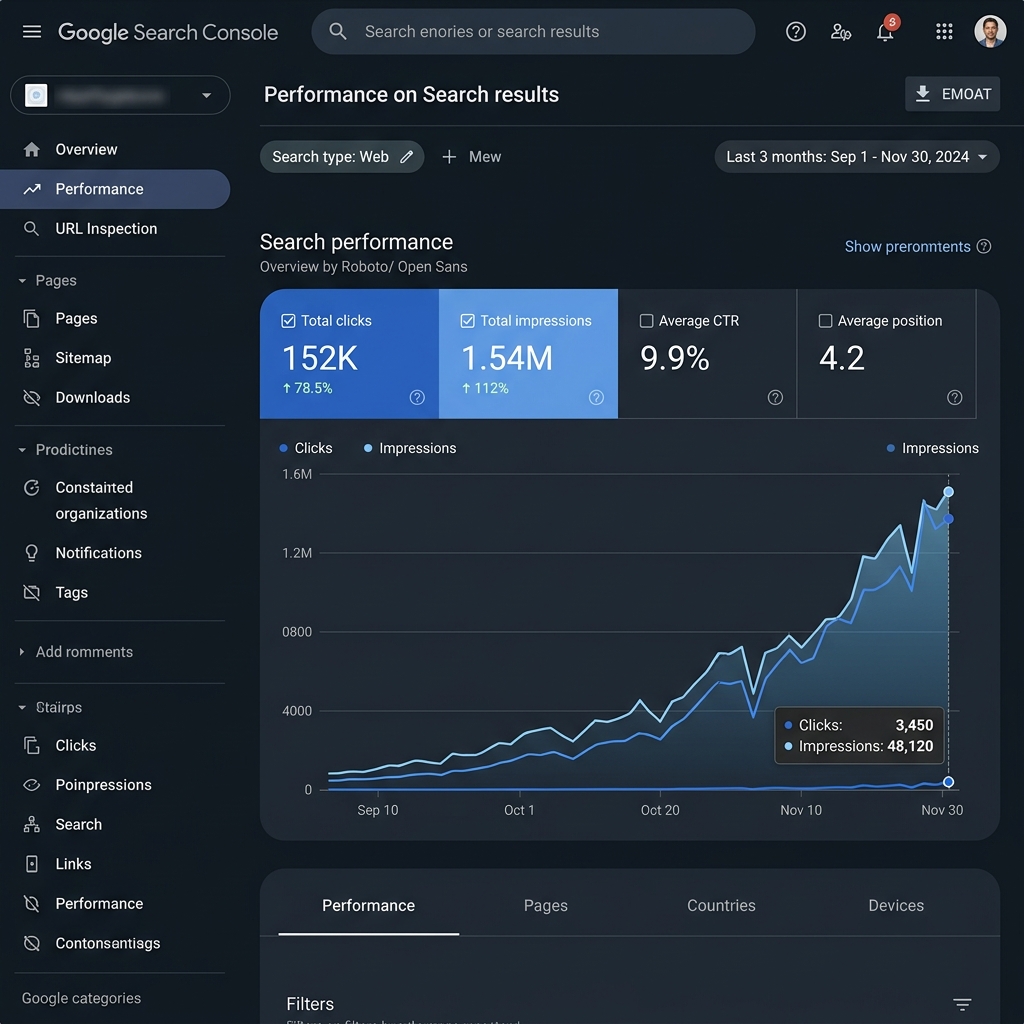Click the eye icon beside Poinpressions
The width and height of the screenshot is (1024, 1024).
31,785
